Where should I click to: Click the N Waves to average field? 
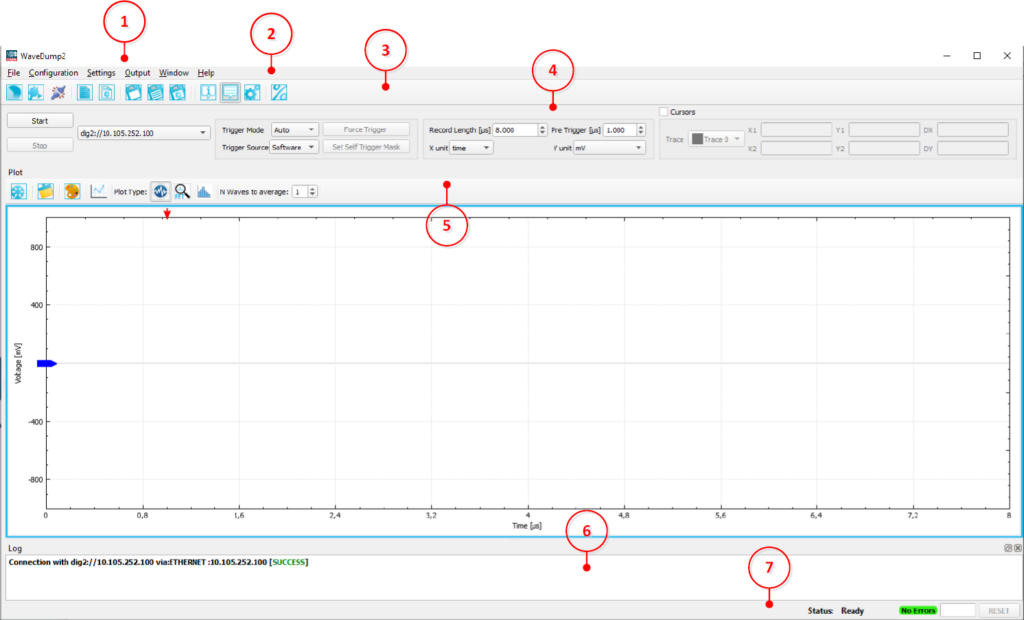[300, 191]
